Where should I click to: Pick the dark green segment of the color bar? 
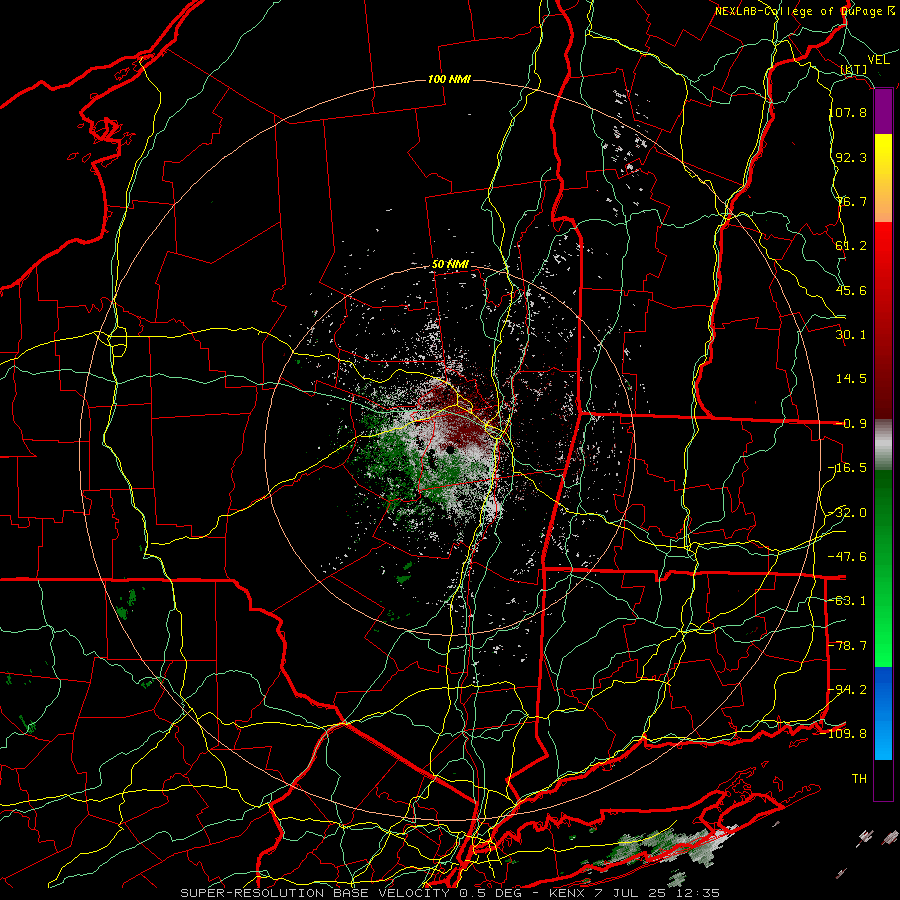883,511
